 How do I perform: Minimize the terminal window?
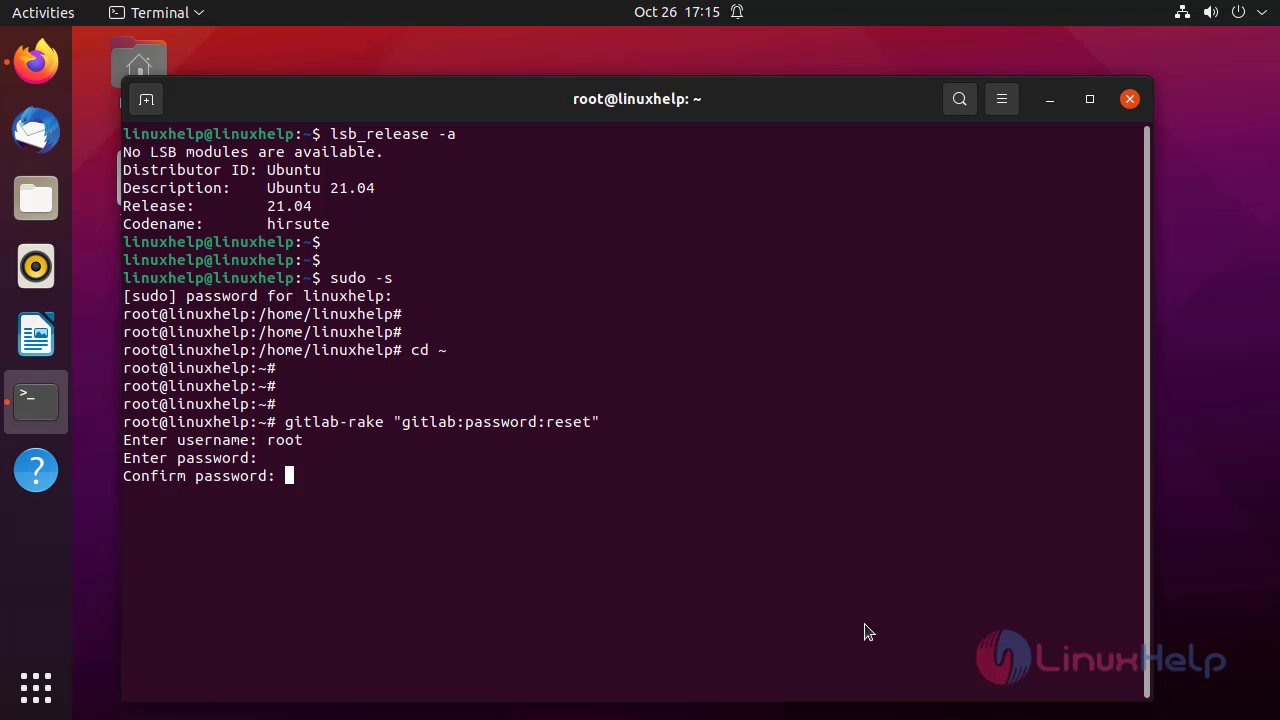point(1050,99)
